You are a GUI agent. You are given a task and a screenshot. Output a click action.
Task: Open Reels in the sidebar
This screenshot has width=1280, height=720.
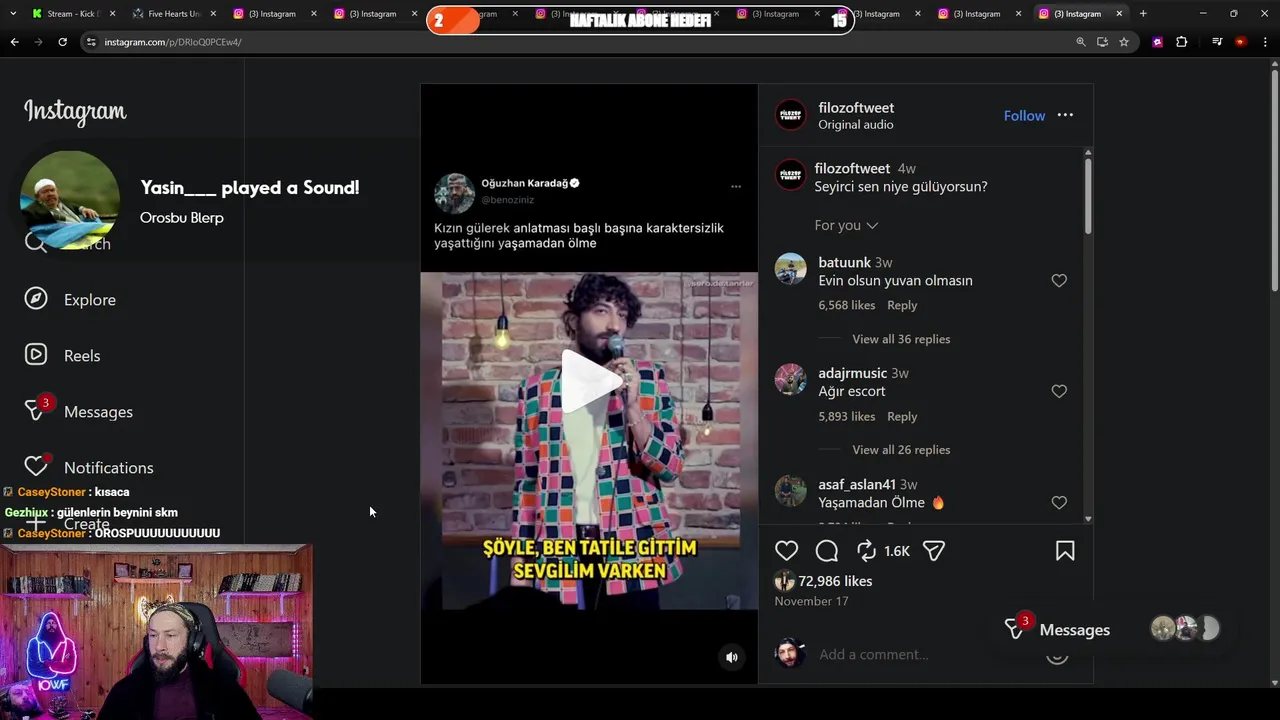(x=62, y=355)
